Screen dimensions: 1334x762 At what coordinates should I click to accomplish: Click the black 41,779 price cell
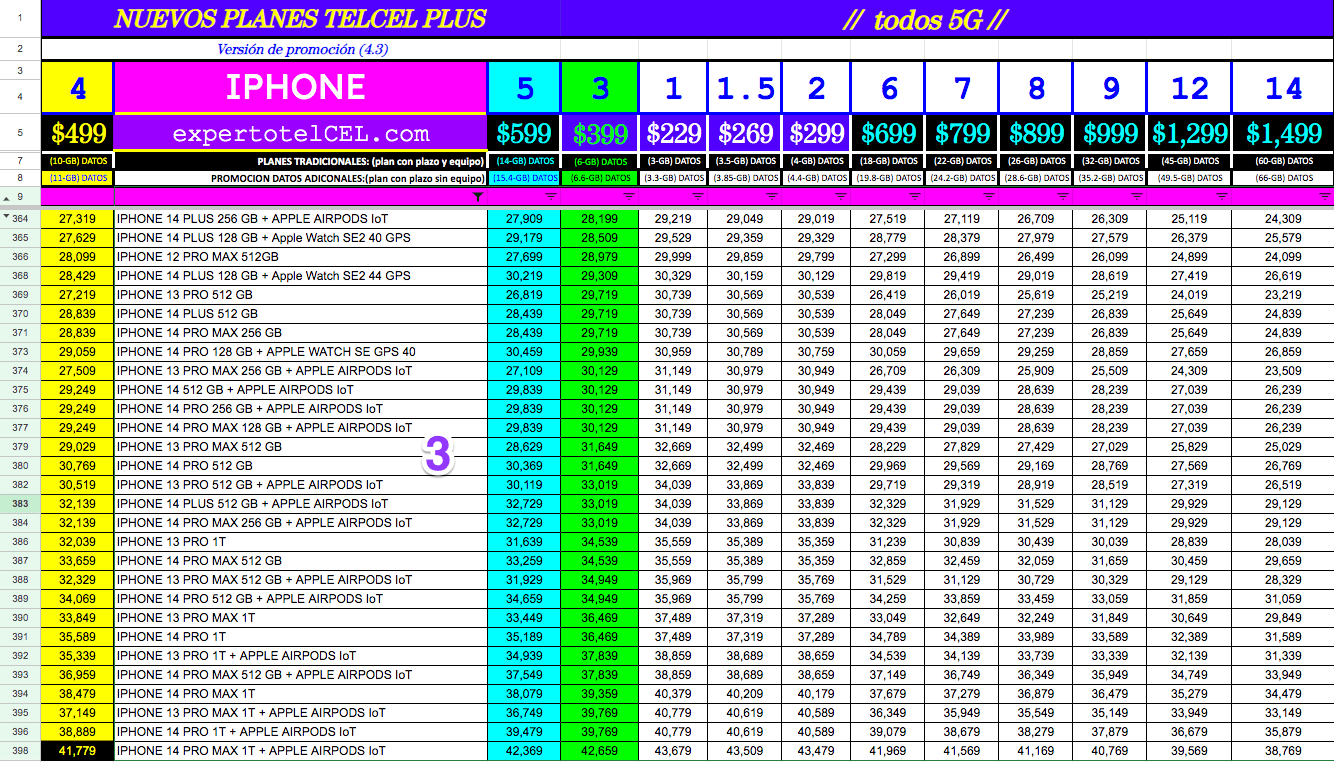[x=78, y=751]
